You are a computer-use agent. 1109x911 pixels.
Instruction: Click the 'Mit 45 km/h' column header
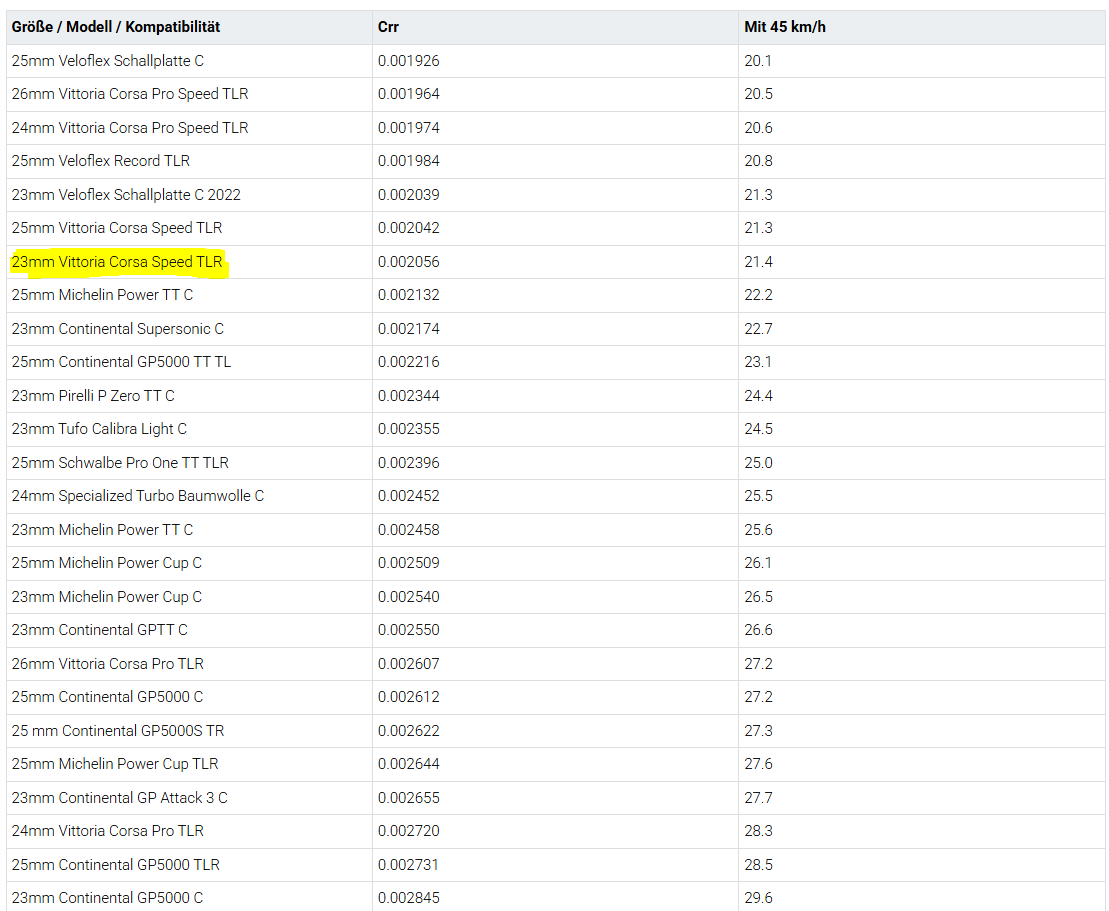[x=785, y=27]
